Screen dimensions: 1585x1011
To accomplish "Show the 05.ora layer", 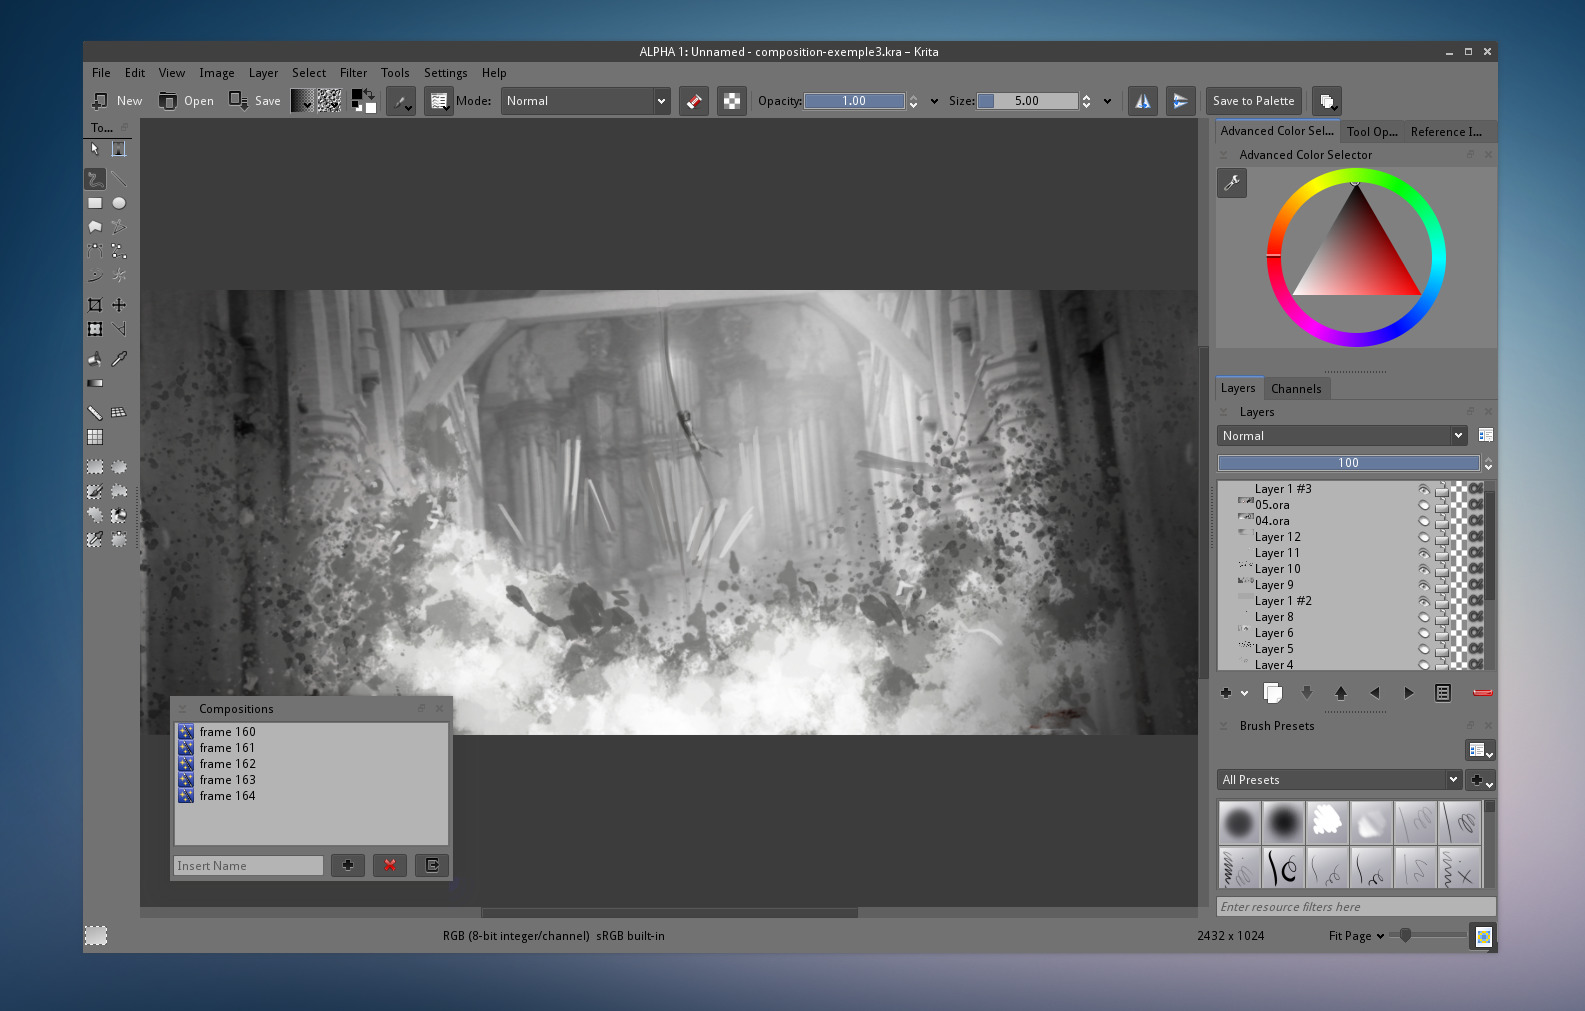I will (1424, 505).
